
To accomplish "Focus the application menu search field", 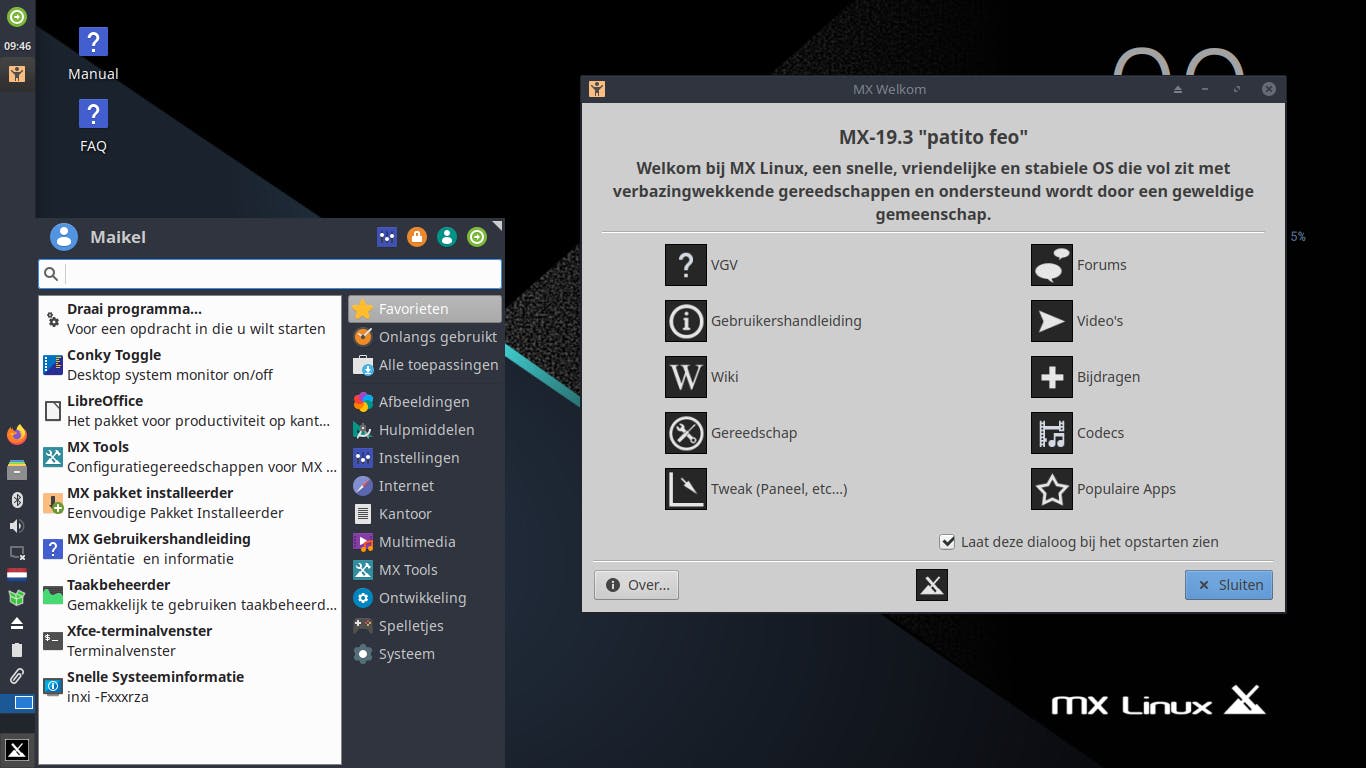I will [x=270, y=274].
